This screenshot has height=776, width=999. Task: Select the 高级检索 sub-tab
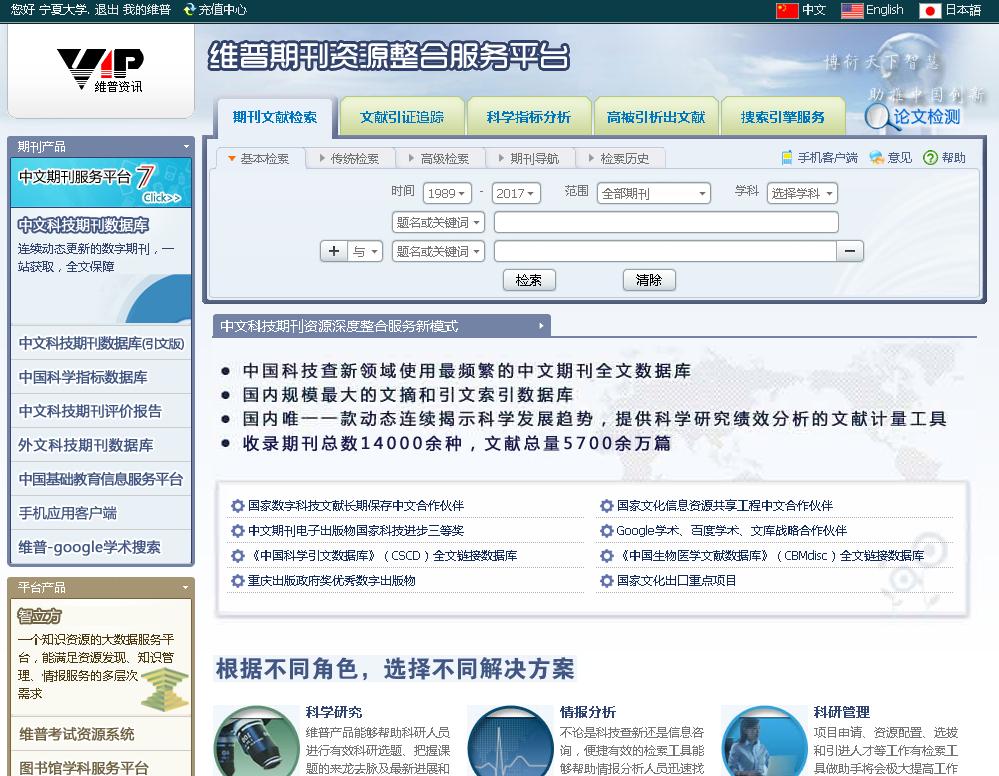[440, 159]
